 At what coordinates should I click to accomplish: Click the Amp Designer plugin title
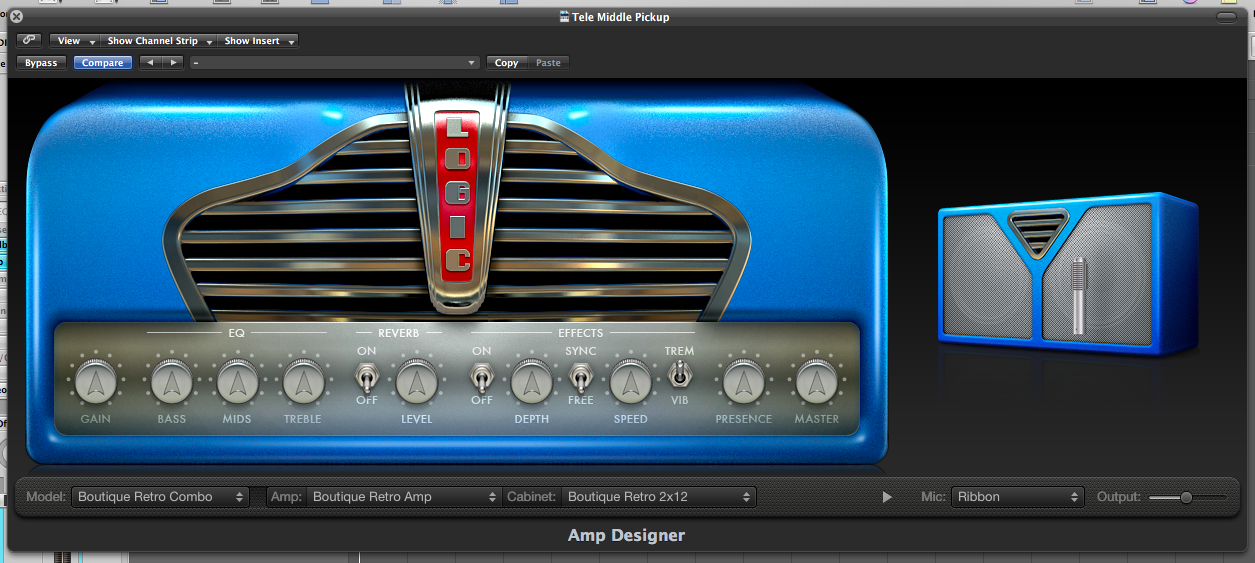pos(626,535)
